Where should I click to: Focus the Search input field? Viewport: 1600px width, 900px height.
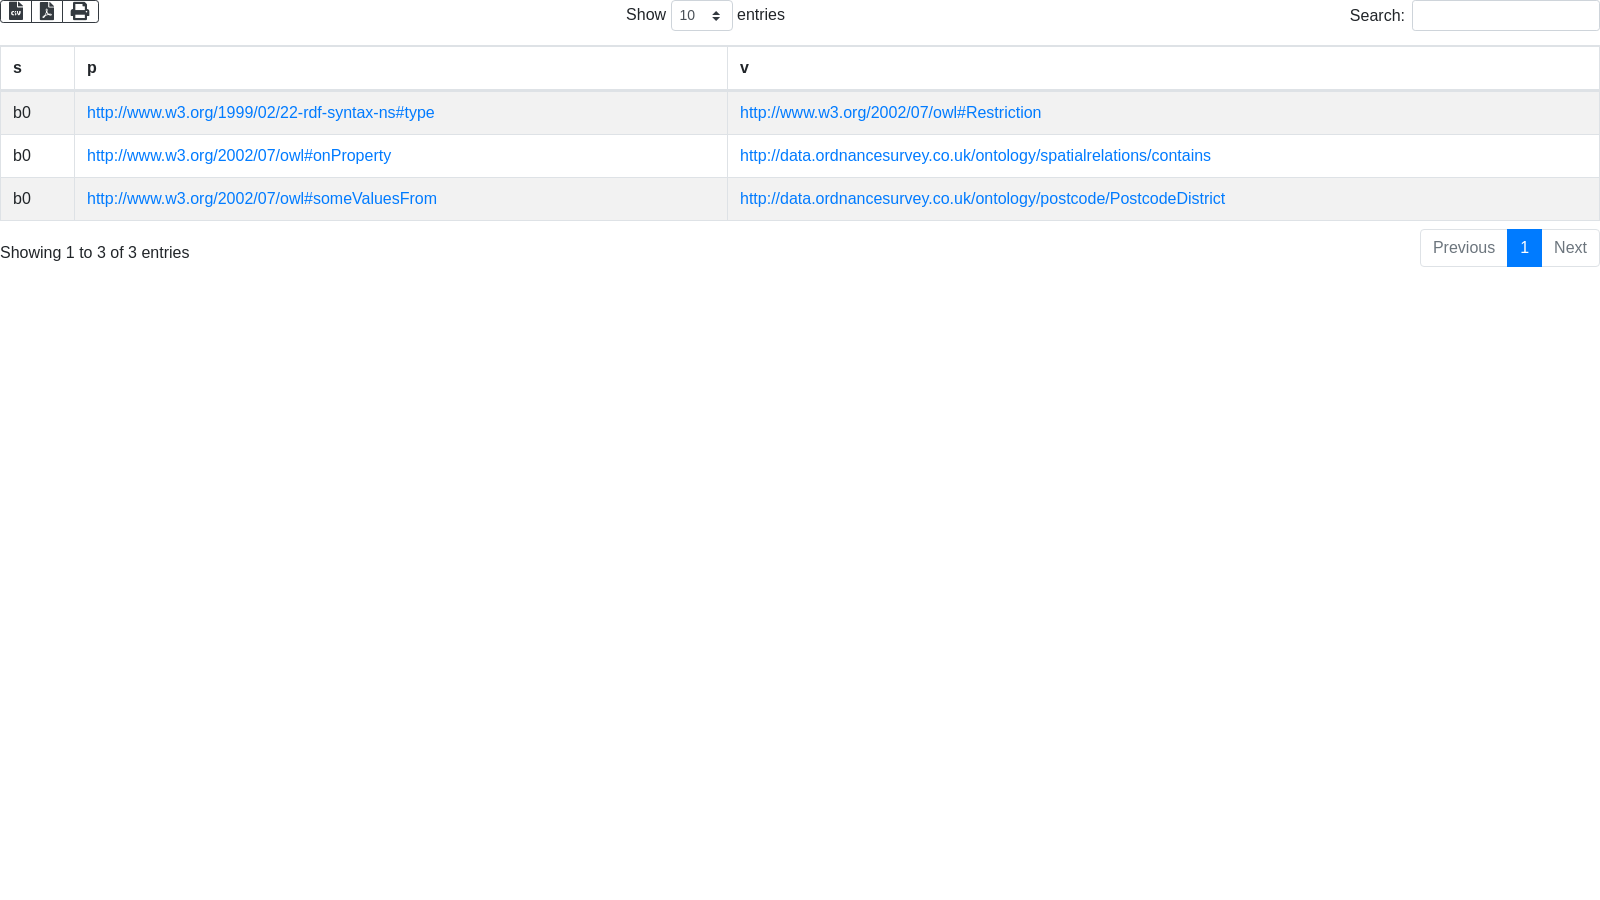click(1505, 16)
